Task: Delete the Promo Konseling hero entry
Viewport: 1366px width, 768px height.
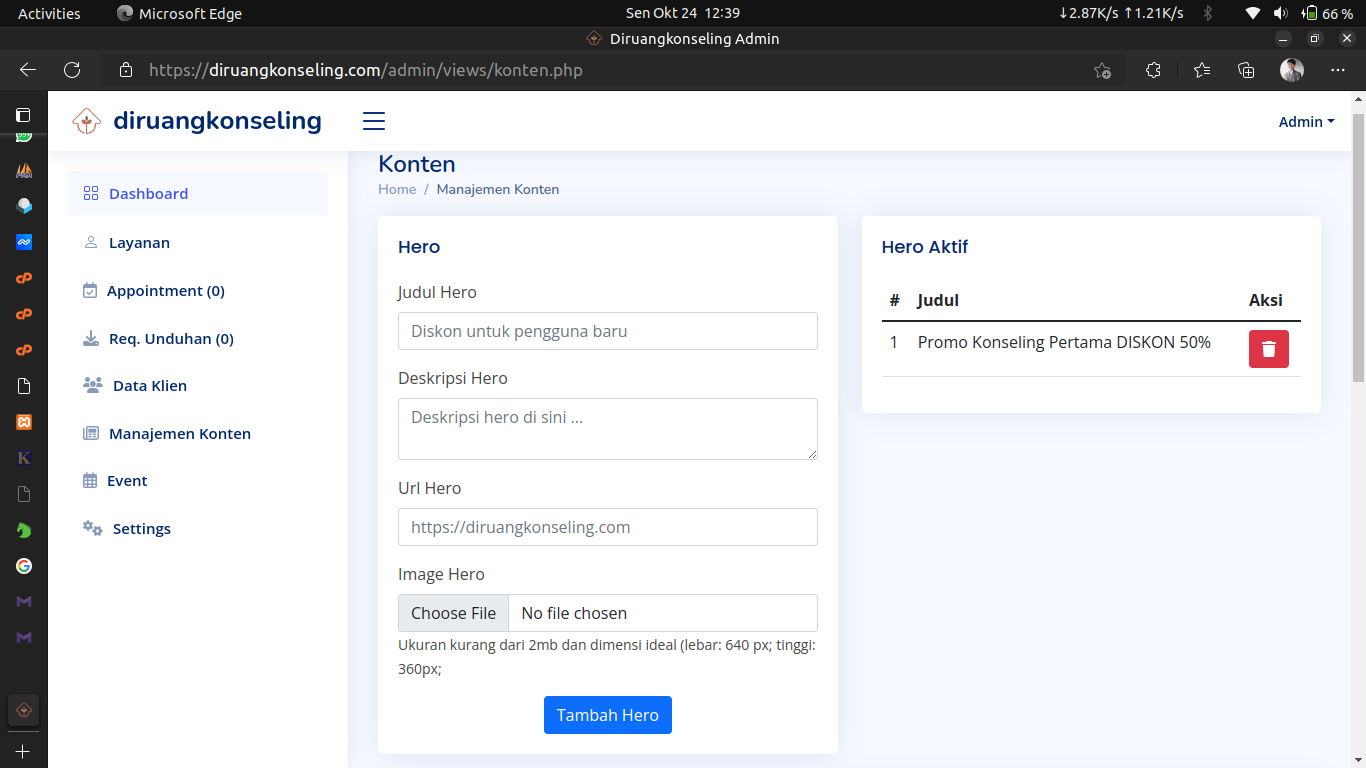Action: [x=1268, y=349]
